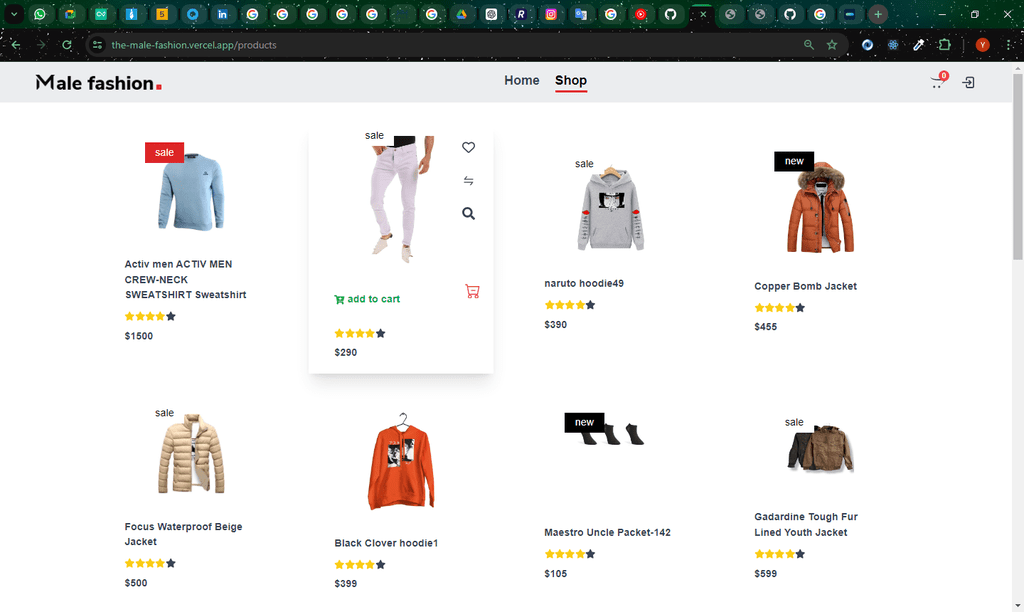
Task: Switch to the YouTube Music tab
Action: 641,14
